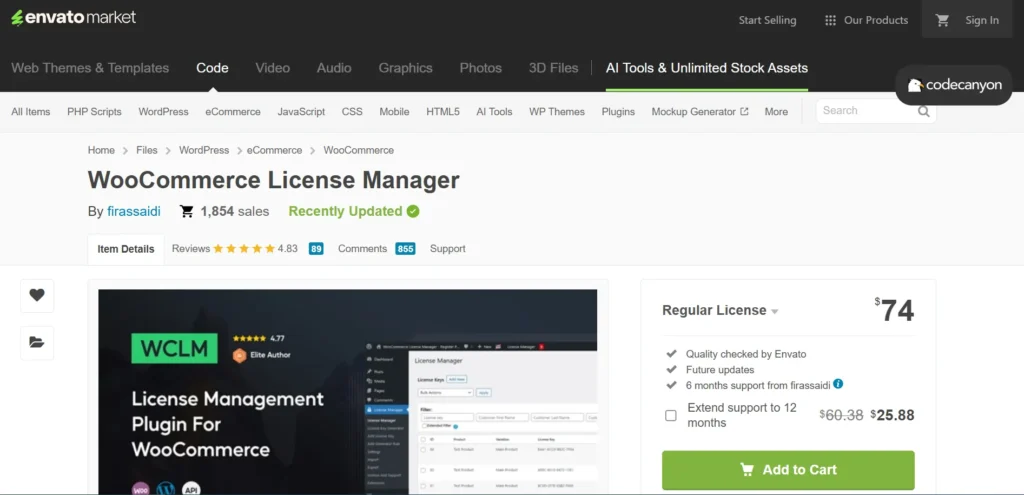This screenshot has width=1024, height=495.
Task: Open PHP Scripts category
Action: pyautogui.click(x=94, y=112)
